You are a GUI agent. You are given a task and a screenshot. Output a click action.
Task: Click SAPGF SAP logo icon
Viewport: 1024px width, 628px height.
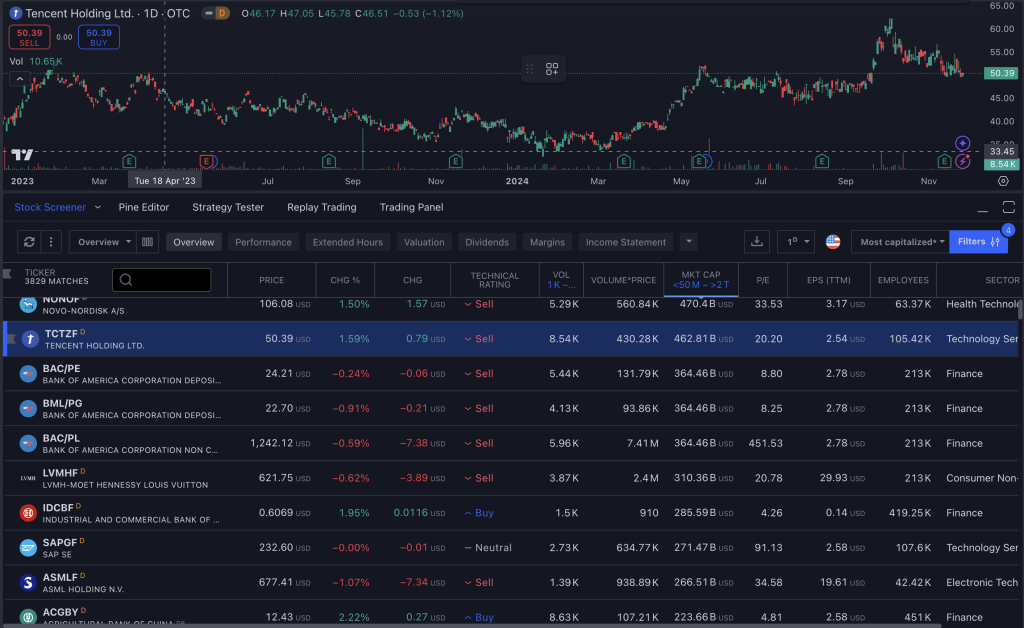click(27, 548)
